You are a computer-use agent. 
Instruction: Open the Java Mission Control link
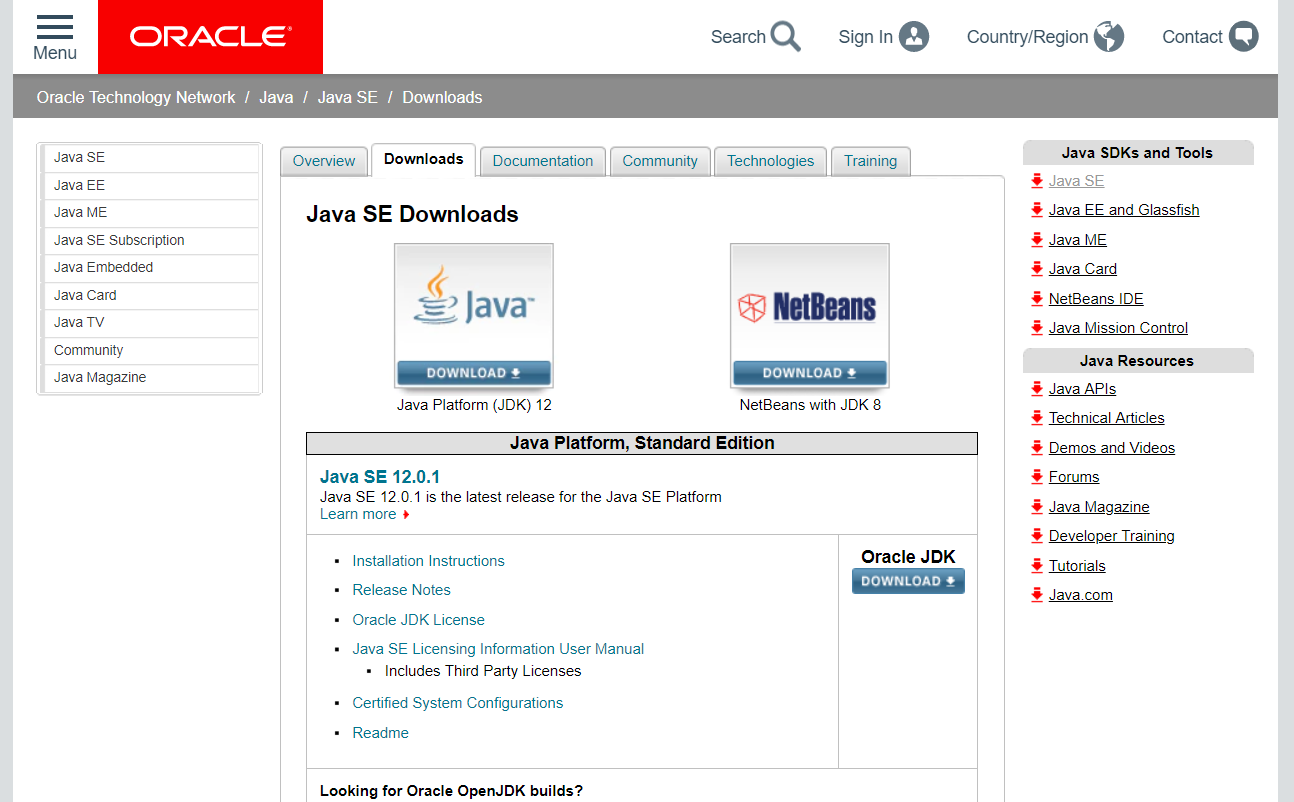click(1118, 328)
